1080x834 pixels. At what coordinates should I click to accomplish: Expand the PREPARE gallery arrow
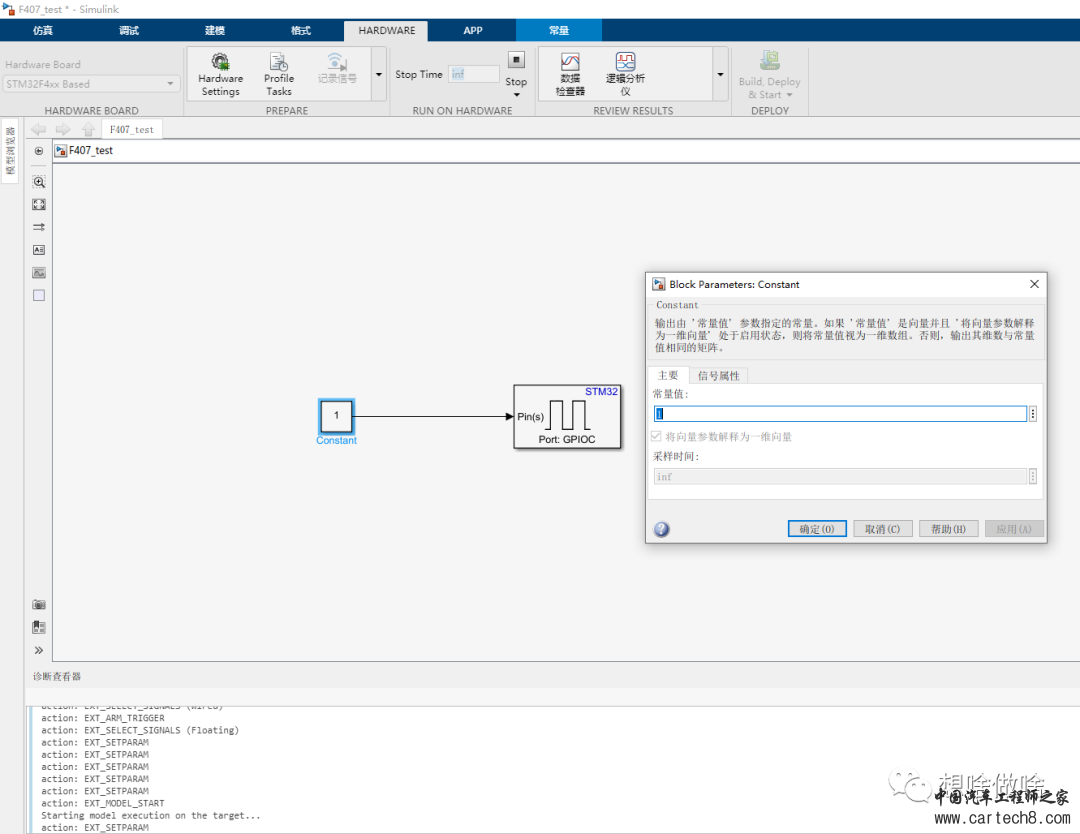379,74
